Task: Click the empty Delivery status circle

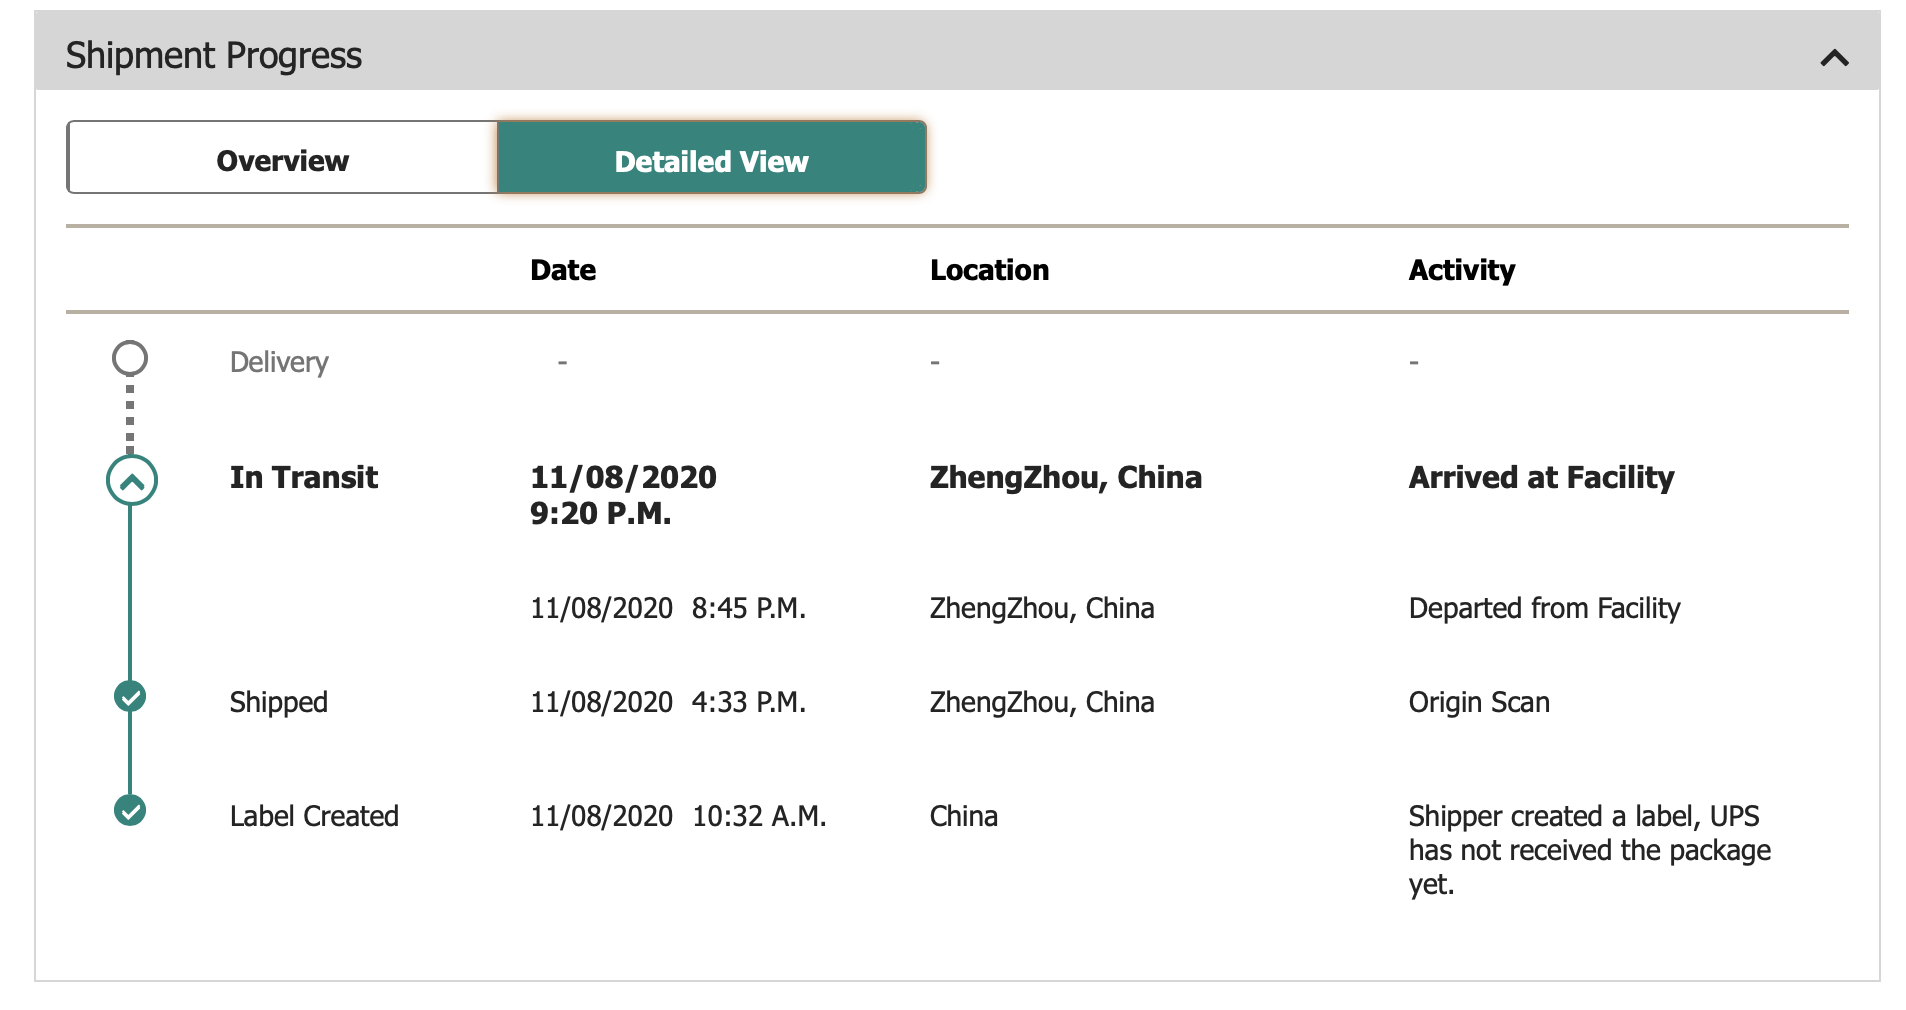Action: click(130, 358)
